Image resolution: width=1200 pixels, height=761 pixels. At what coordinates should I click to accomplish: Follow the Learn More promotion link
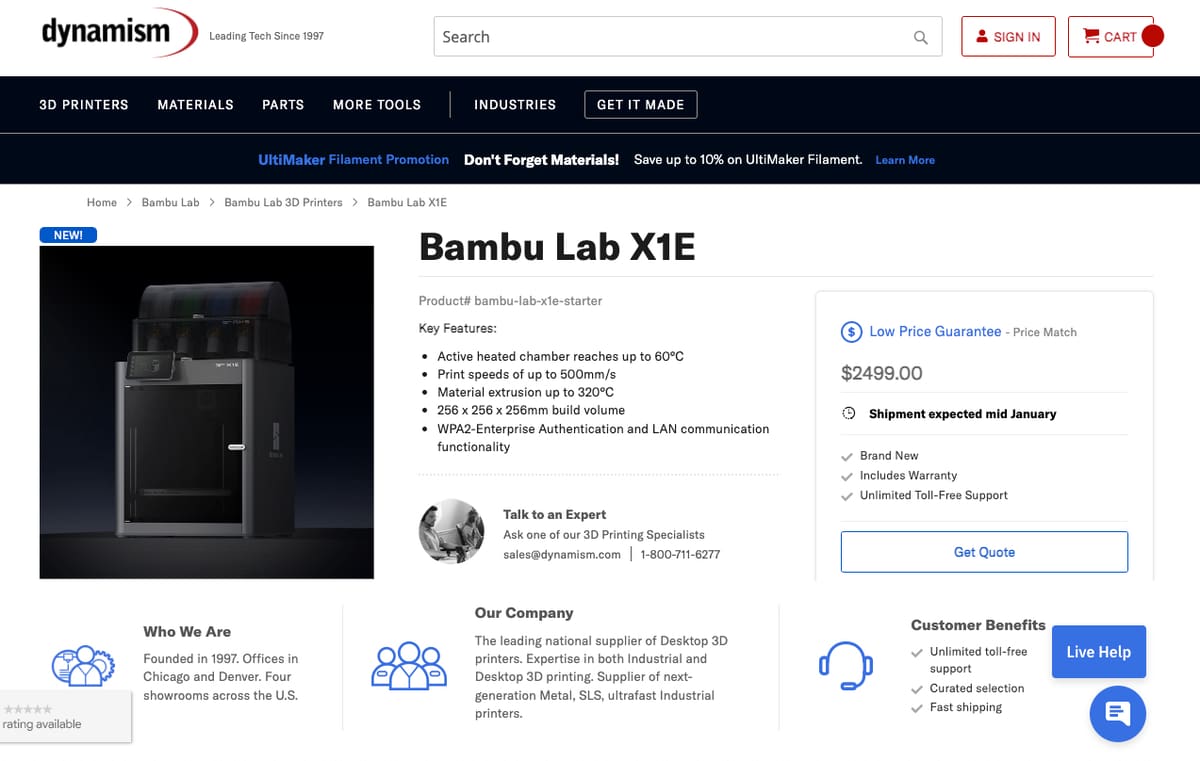pos(905,160)
